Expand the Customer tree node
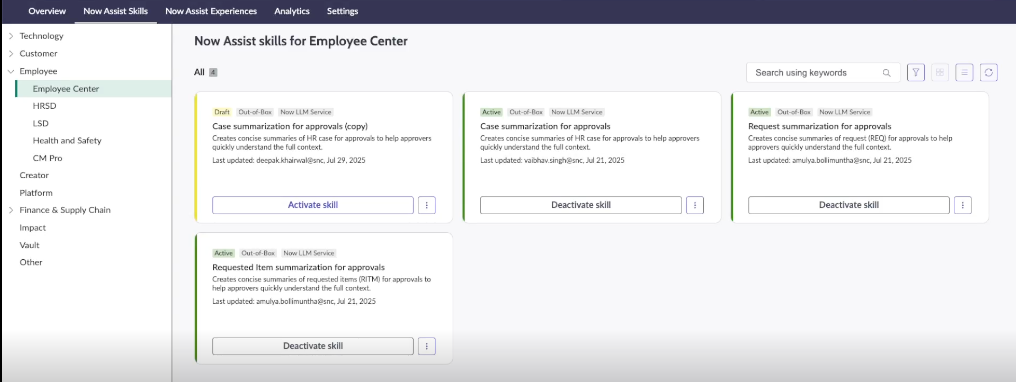The height and width of the screenshot is (382, 1016). [11, 54]
